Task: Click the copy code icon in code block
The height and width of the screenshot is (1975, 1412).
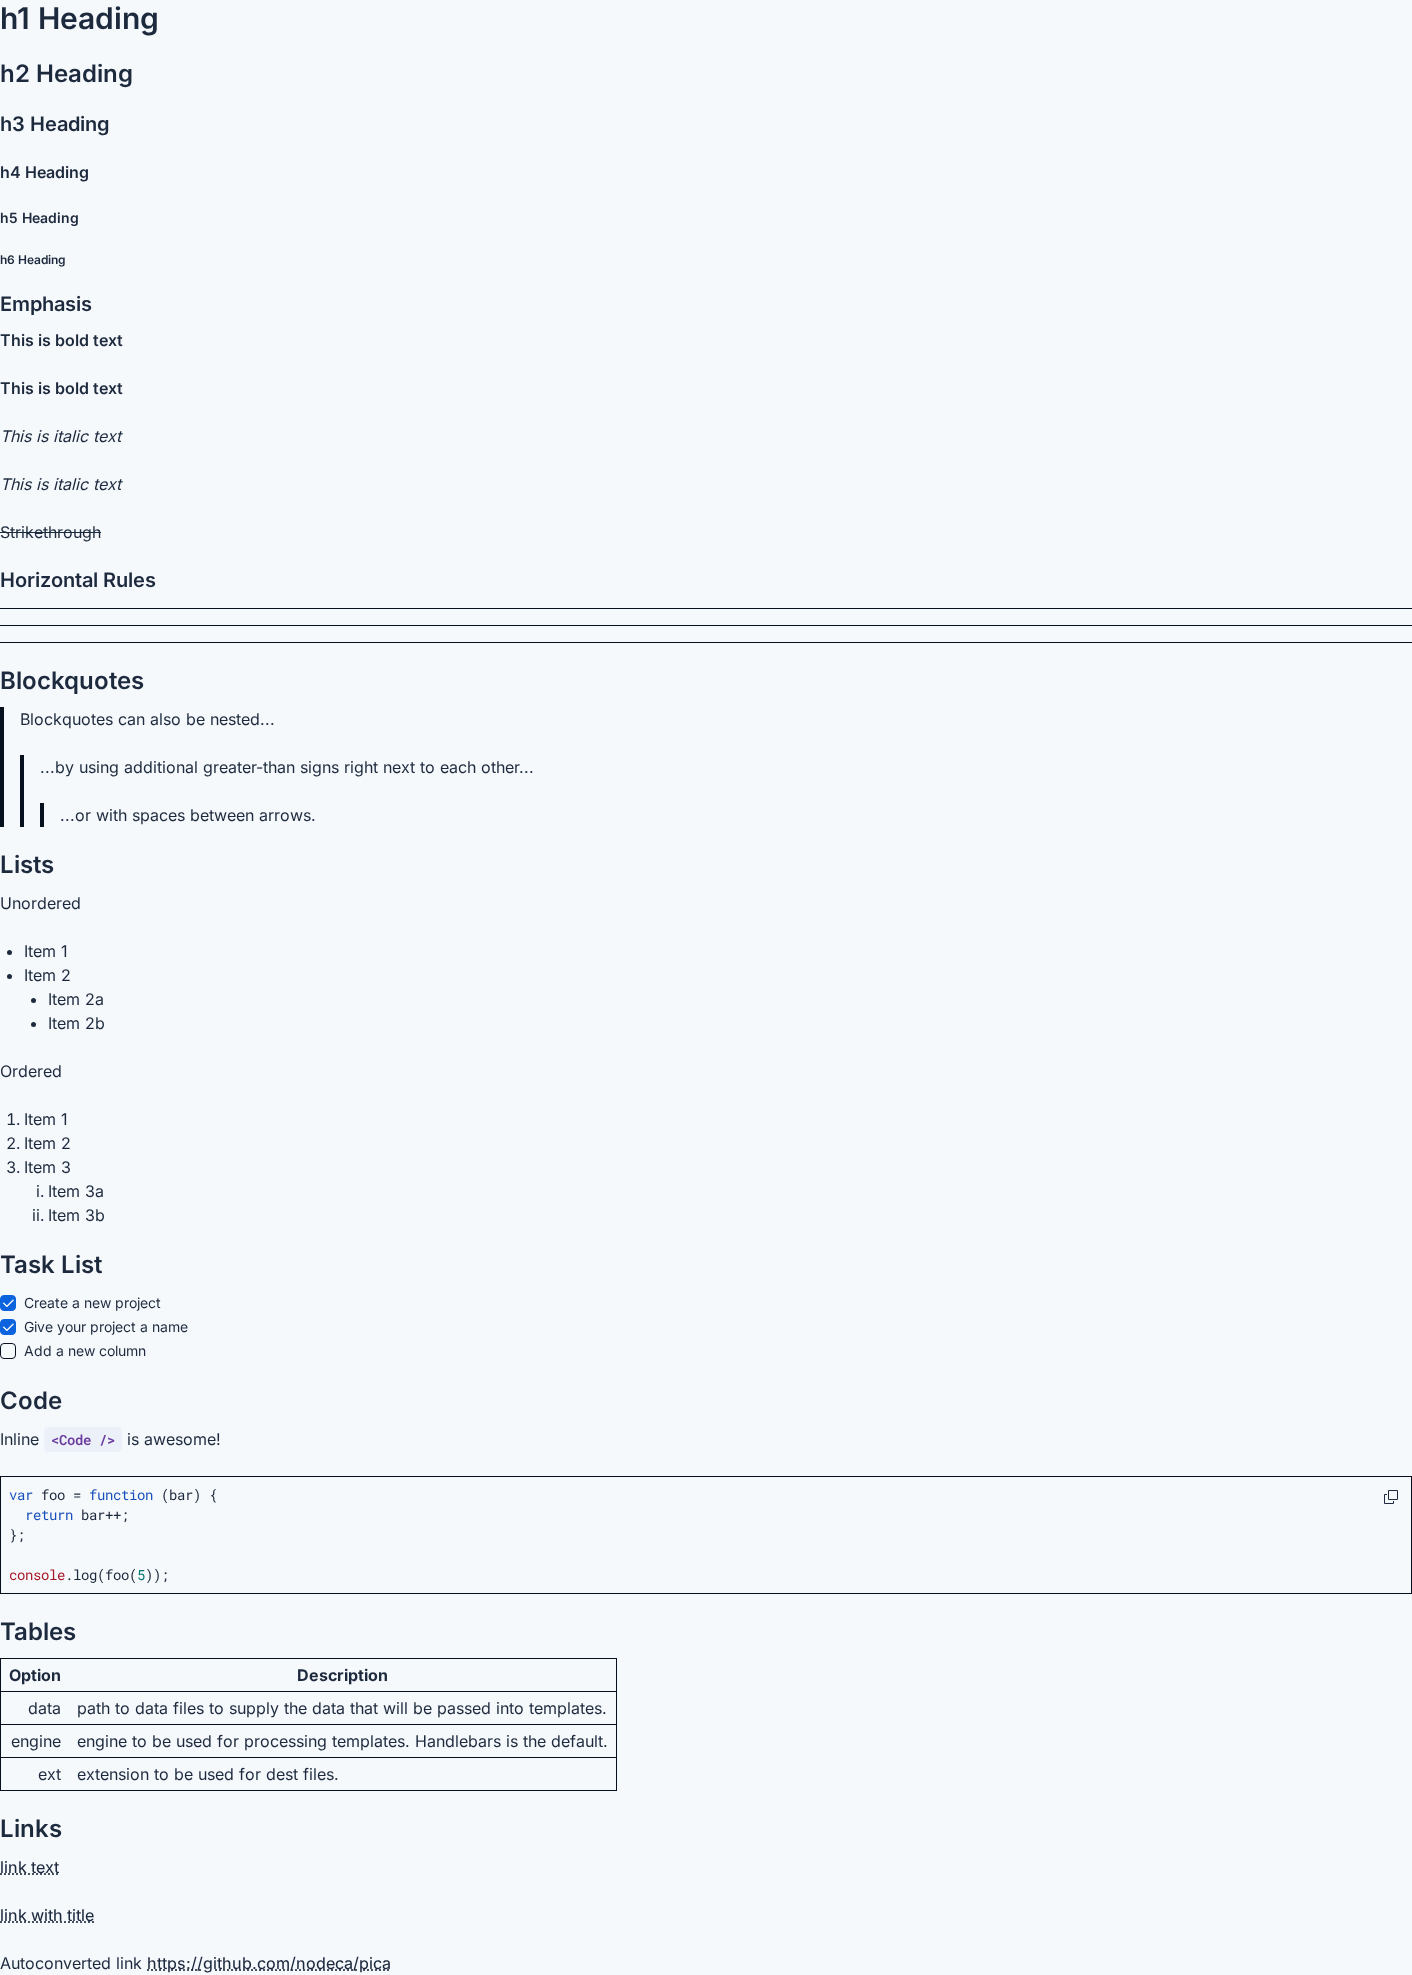Action: (x=1390, y=1497)
